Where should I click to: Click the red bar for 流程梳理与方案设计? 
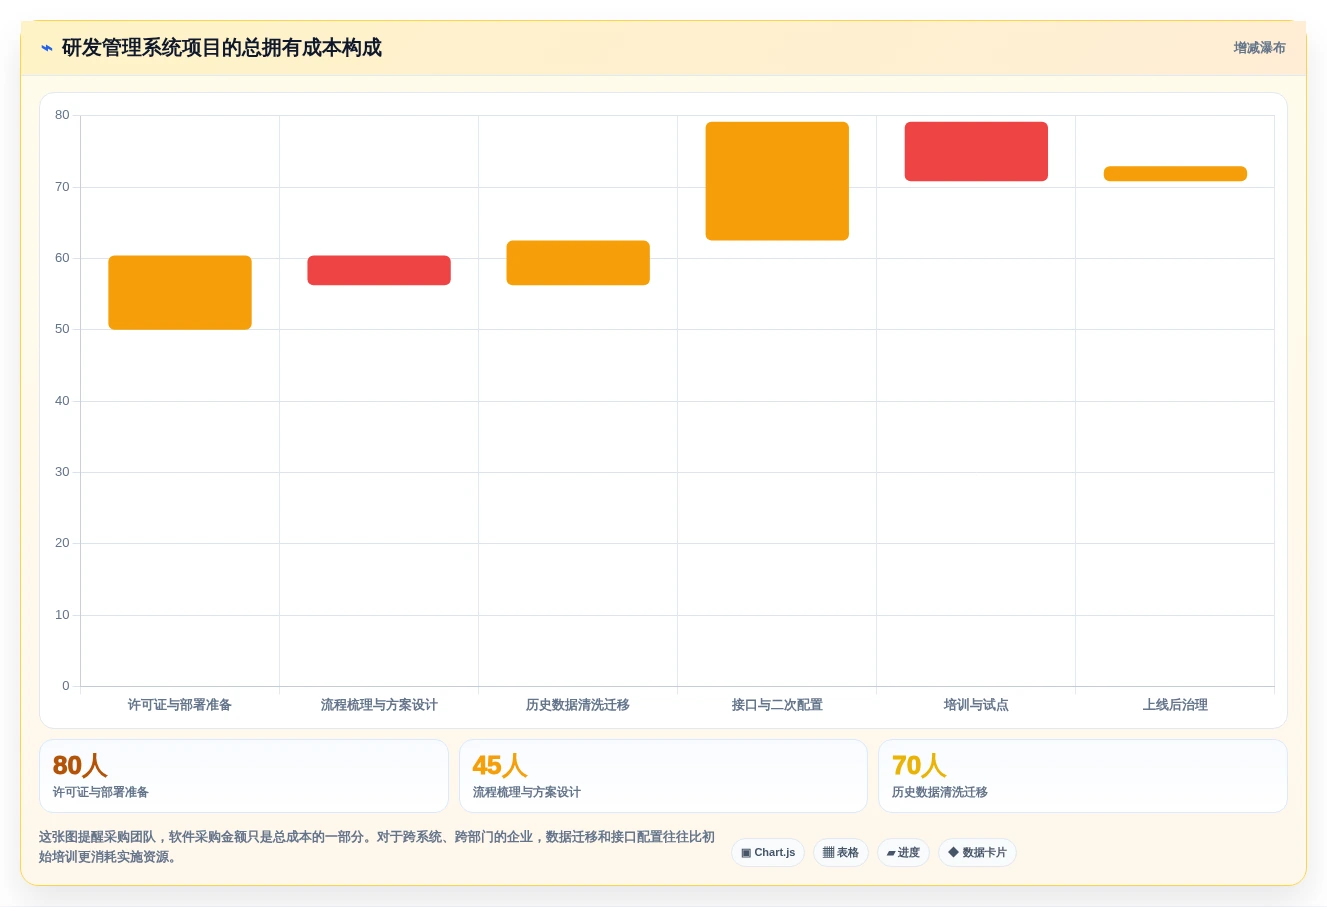pyautogui.click(x=379, y=271)
